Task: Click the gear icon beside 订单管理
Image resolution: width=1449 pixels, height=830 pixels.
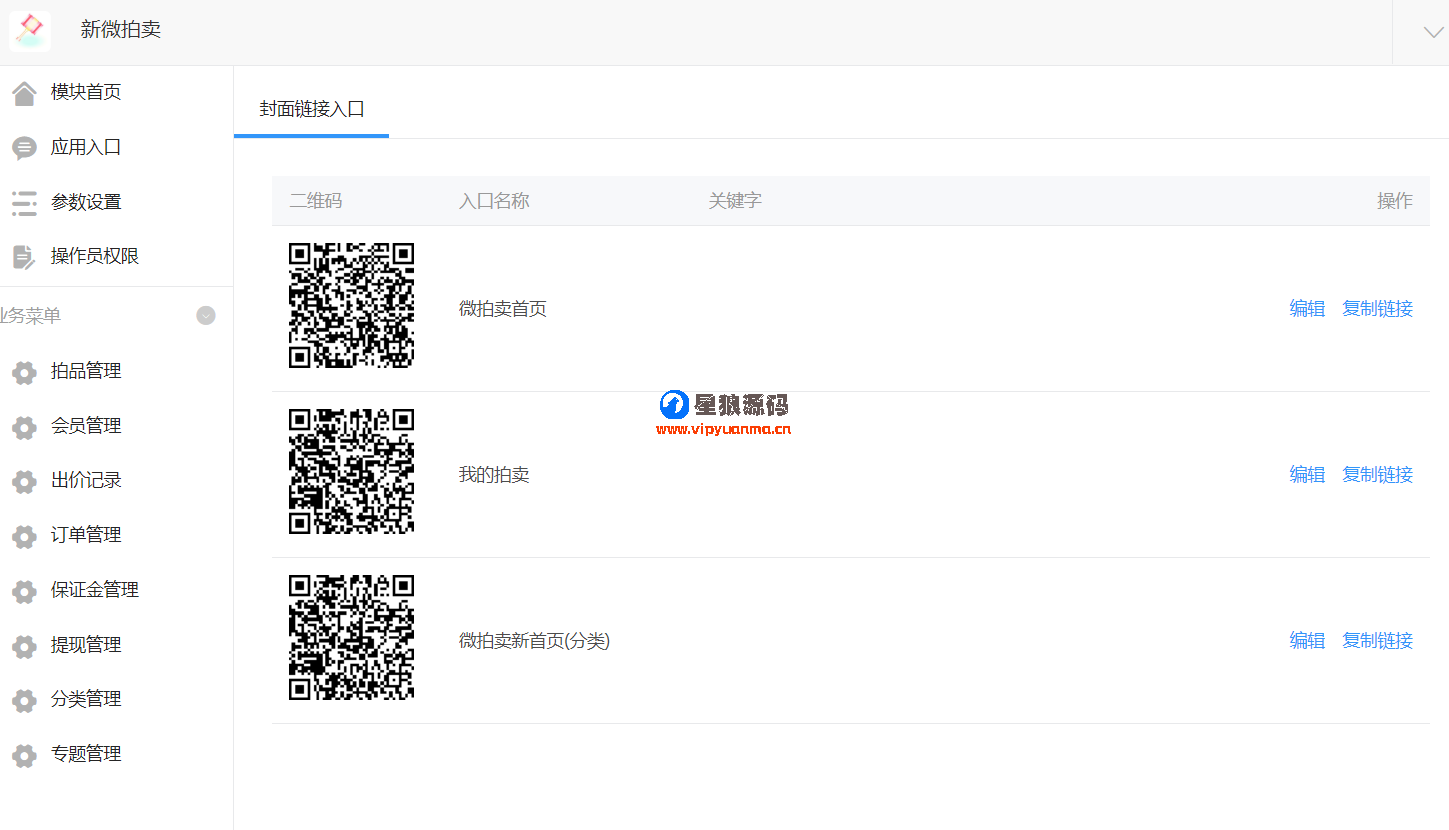Action: click(x=24, y=537)
